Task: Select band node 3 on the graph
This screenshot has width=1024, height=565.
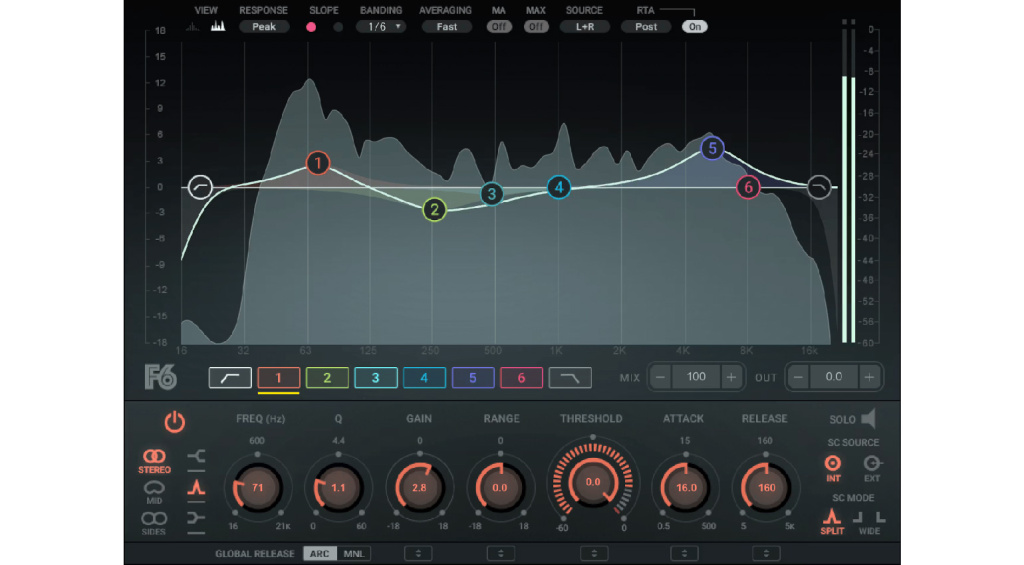Action: (x=492, y=194)
